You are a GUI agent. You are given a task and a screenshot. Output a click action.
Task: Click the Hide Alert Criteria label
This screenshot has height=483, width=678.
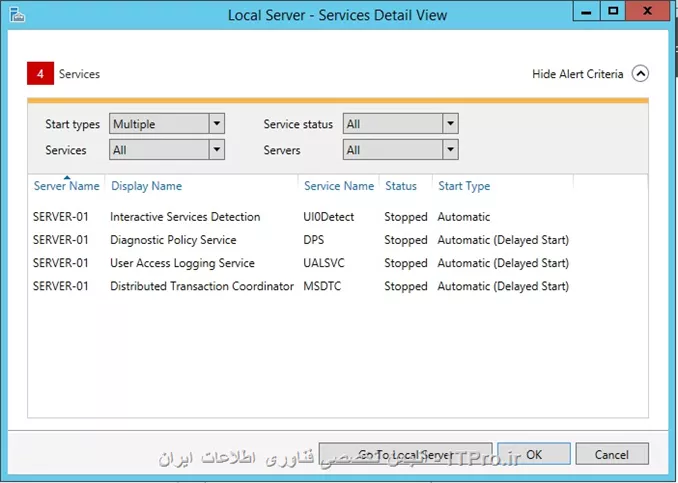(x=577, y=74)
